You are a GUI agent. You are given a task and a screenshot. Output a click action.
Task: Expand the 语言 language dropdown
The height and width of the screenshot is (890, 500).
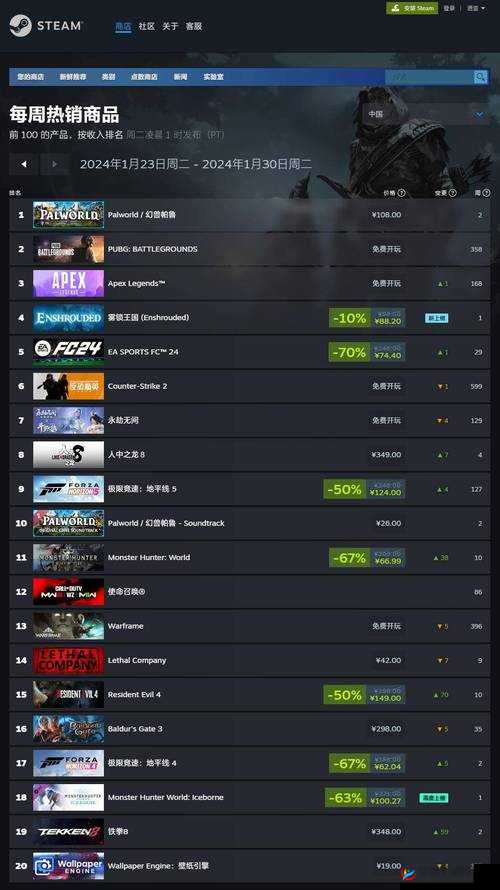tap(476, 8)
